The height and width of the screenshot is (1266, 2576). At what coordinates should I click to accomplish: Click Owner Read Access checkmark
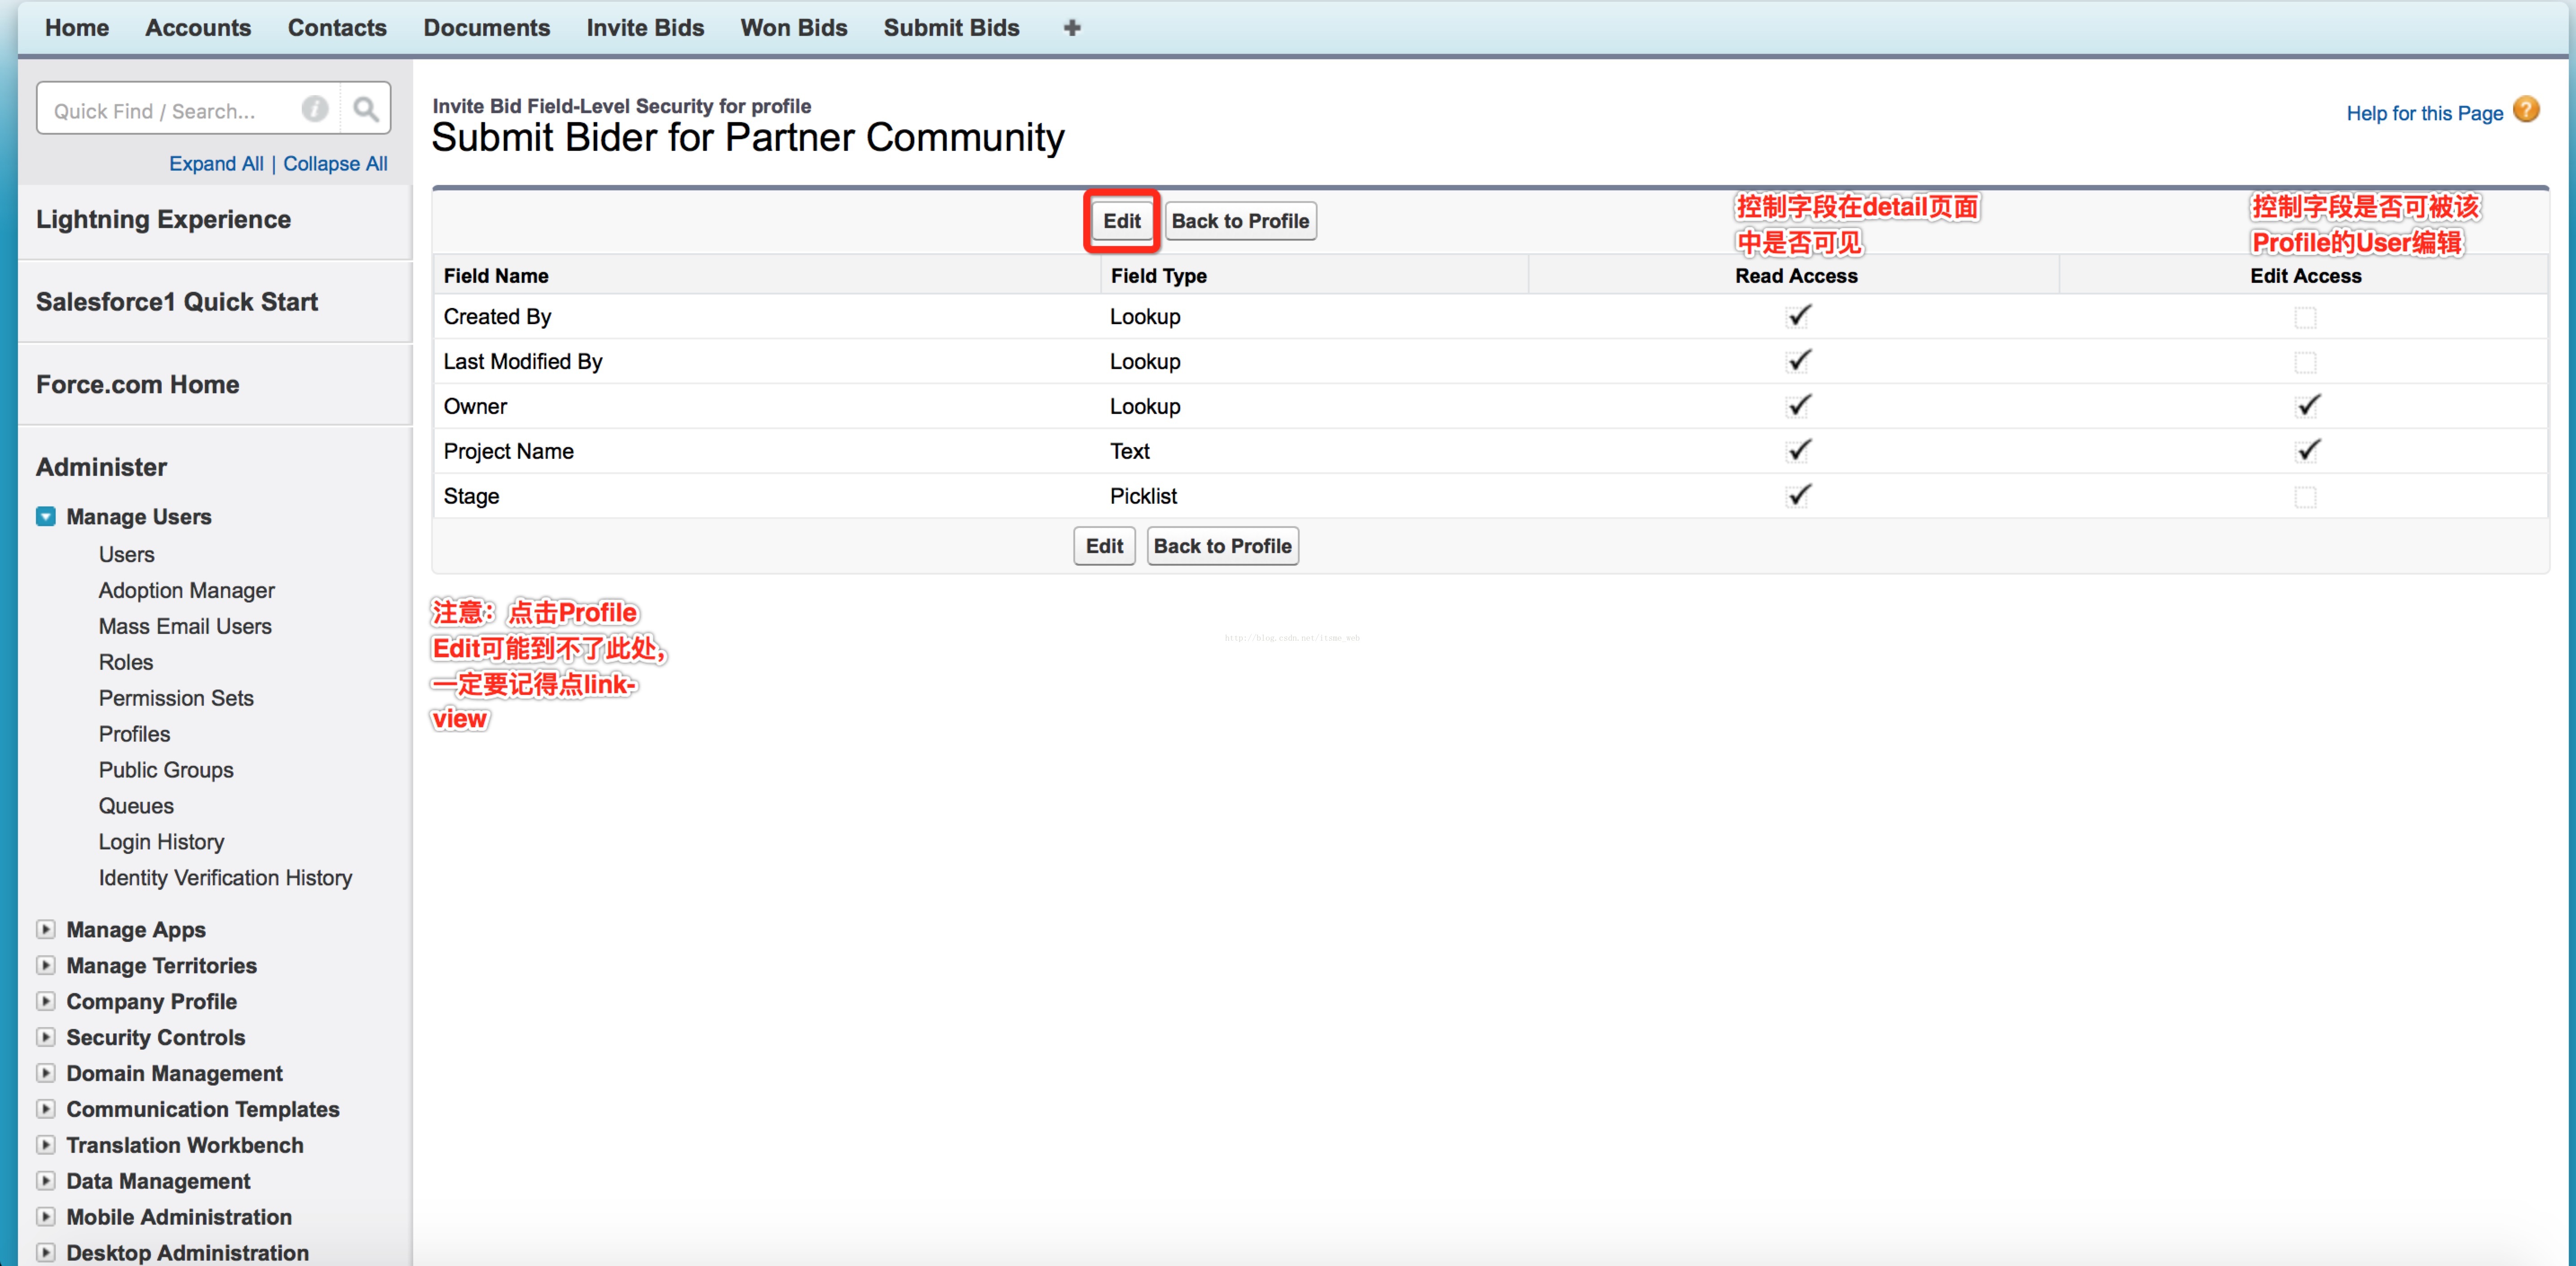(1798, 406)
